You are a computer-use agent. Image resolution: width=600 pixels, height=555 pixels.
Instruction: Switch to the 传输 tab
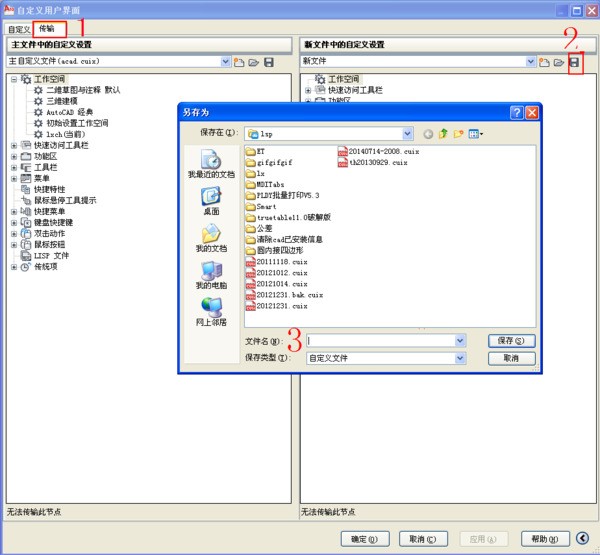[49, 29]
